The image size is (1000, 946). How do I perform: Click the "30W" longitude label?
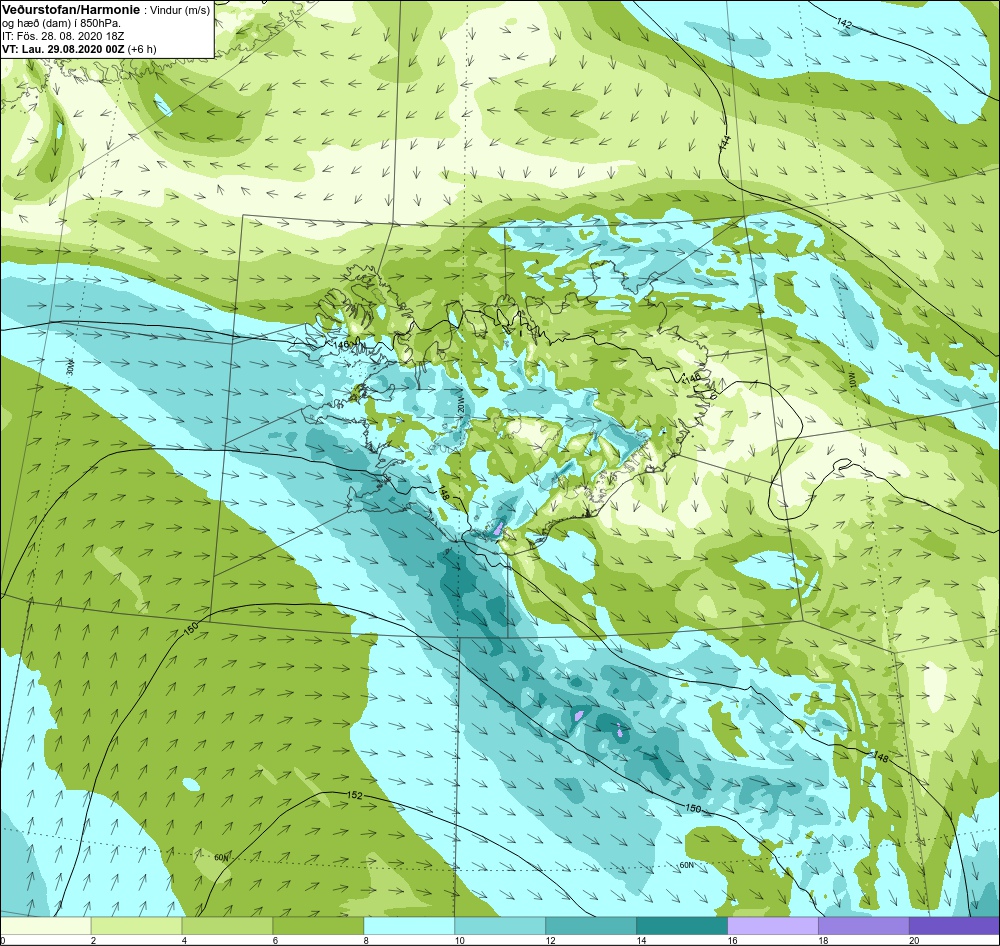tap(70, 367)
